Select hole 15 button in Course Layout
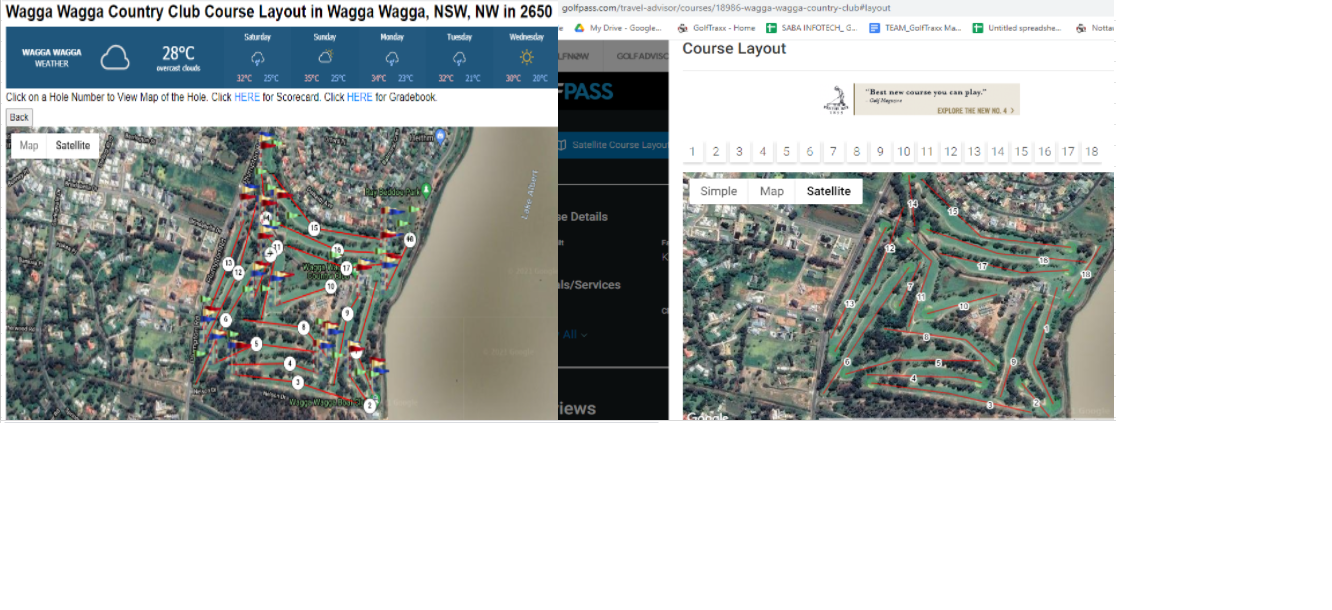Screen dimensions: 1332x610 click(x=1021, y=152)
